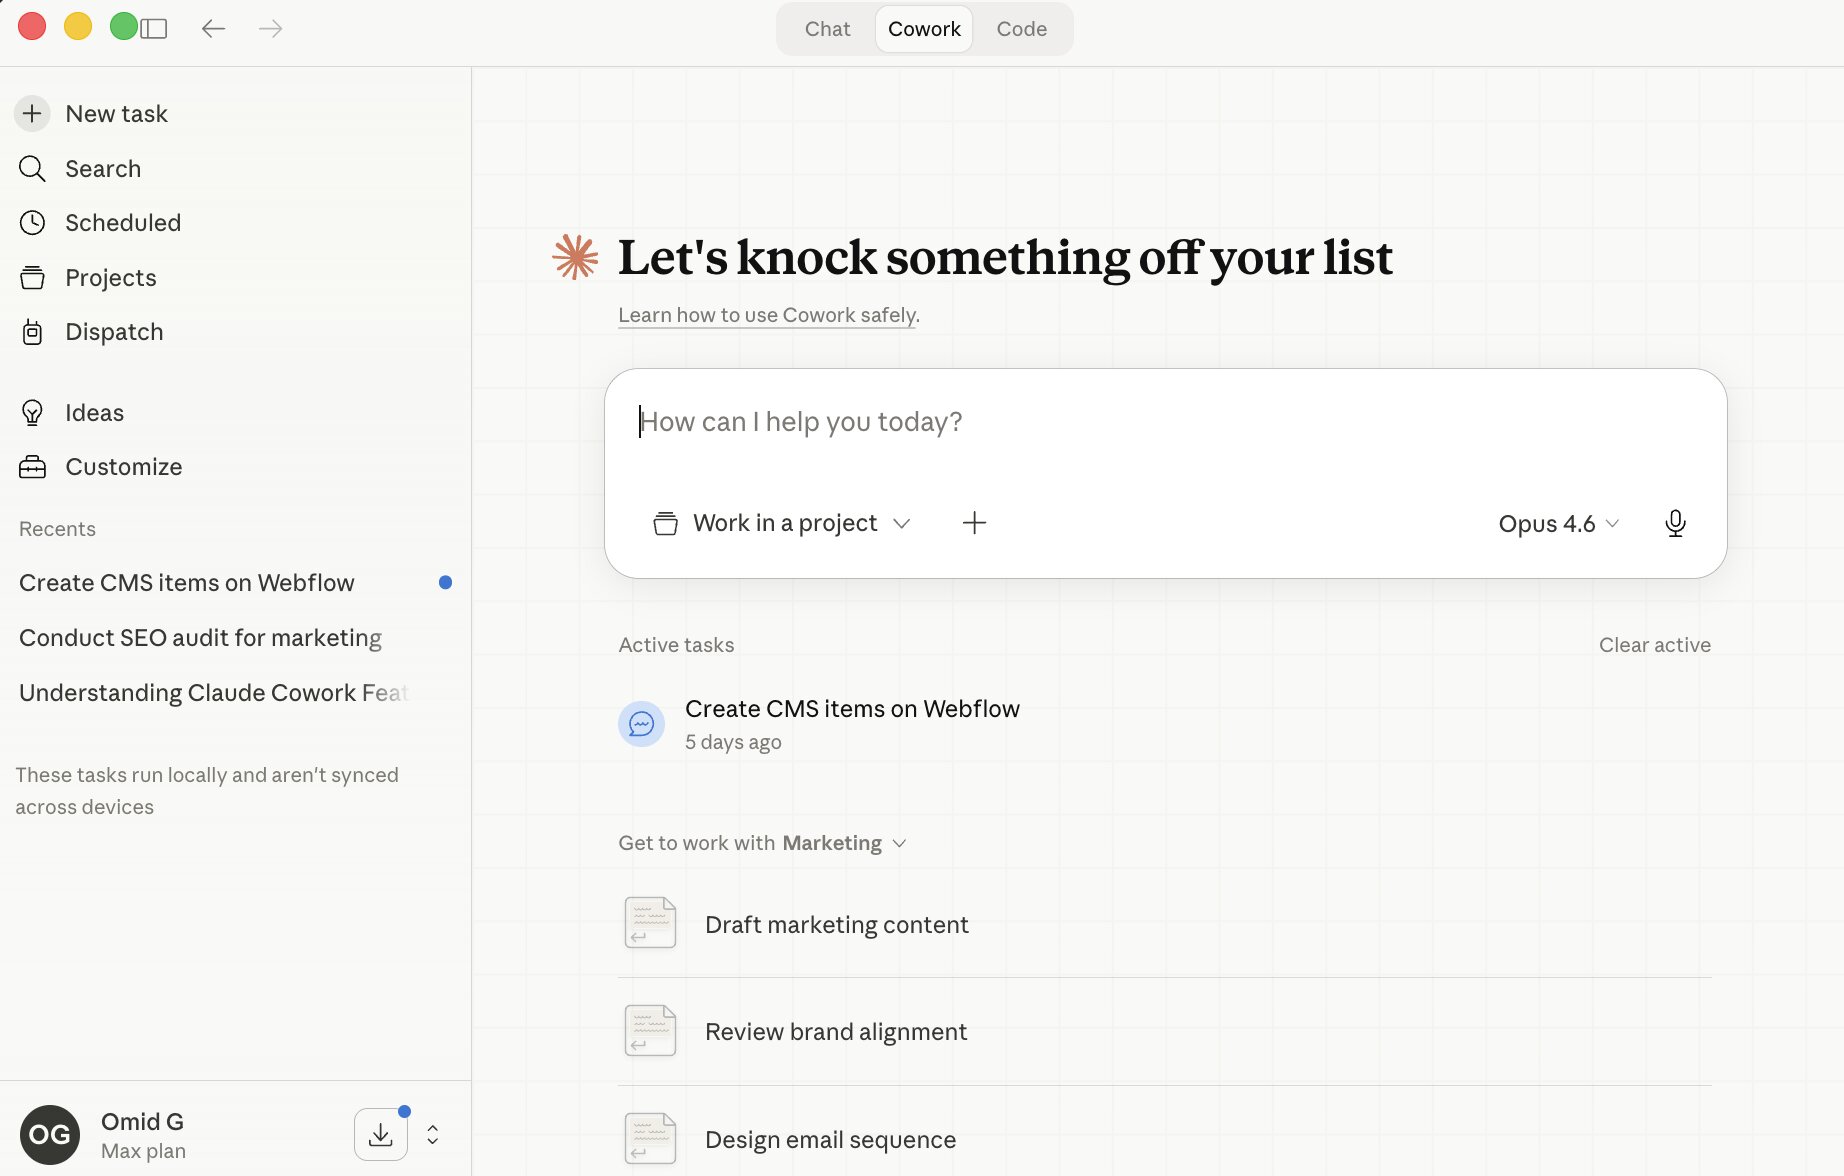Click Clear active button
This screenshot has width=1844, height=1176.
click(x=1654, y=645)
